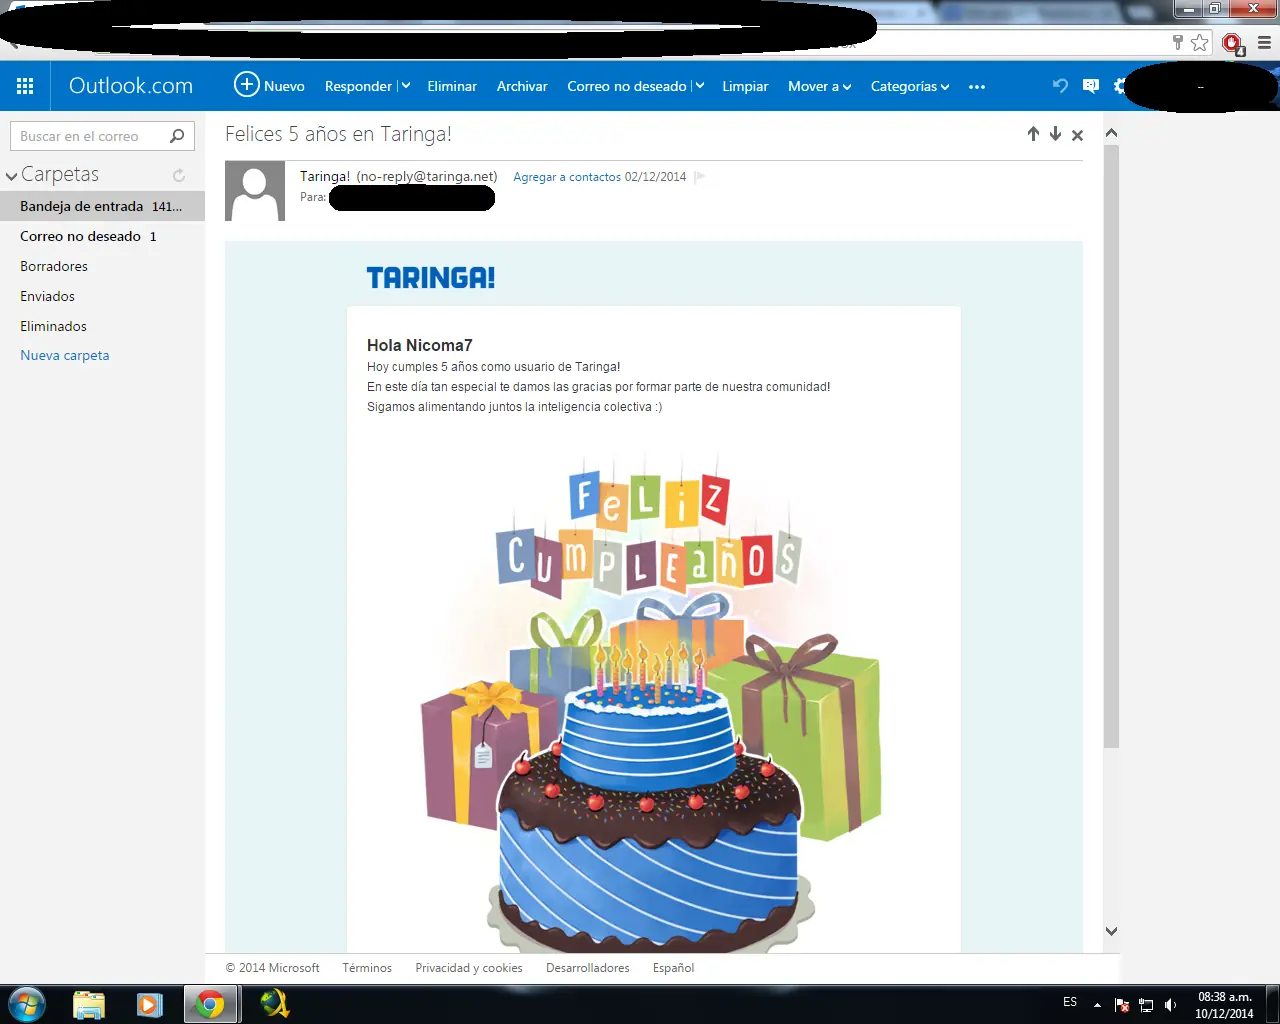Focus the Buscar en el correo field
Viewport: 1280px width, 1024px height.
point(102,136)
